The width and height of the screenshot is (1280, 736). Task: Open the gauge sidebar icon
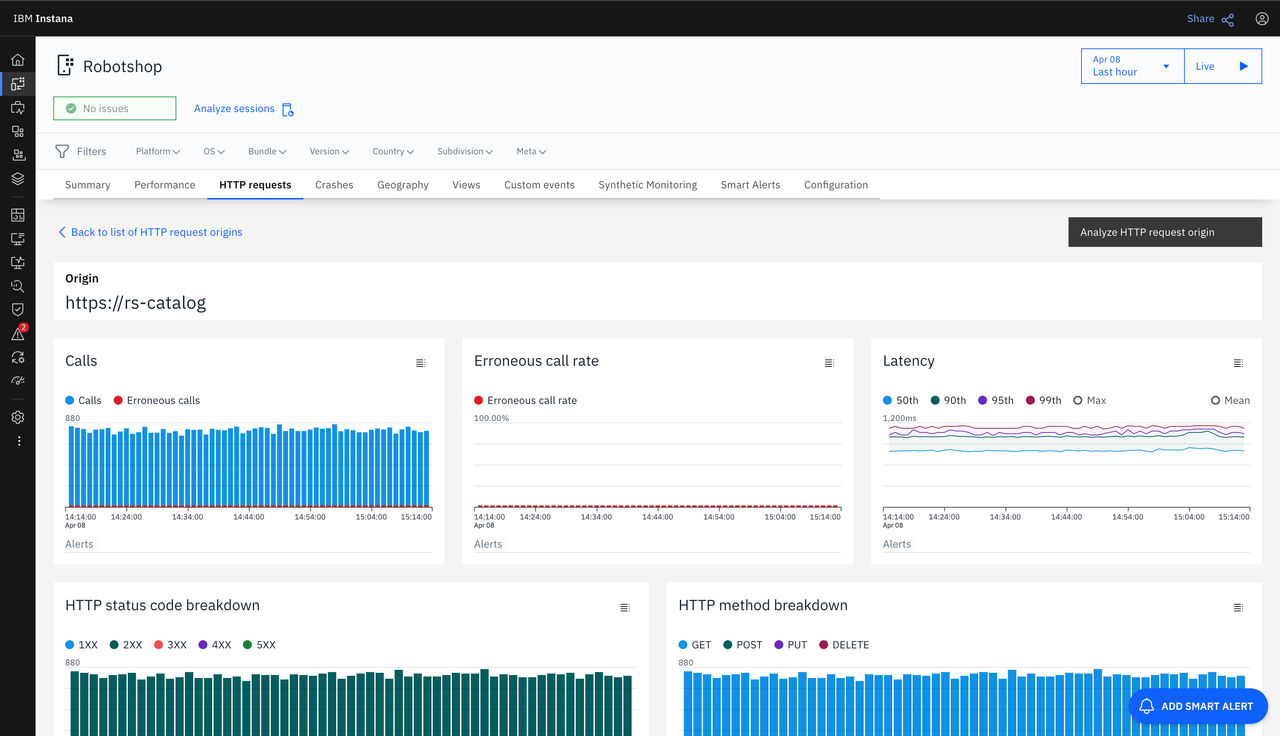(18, 381)
